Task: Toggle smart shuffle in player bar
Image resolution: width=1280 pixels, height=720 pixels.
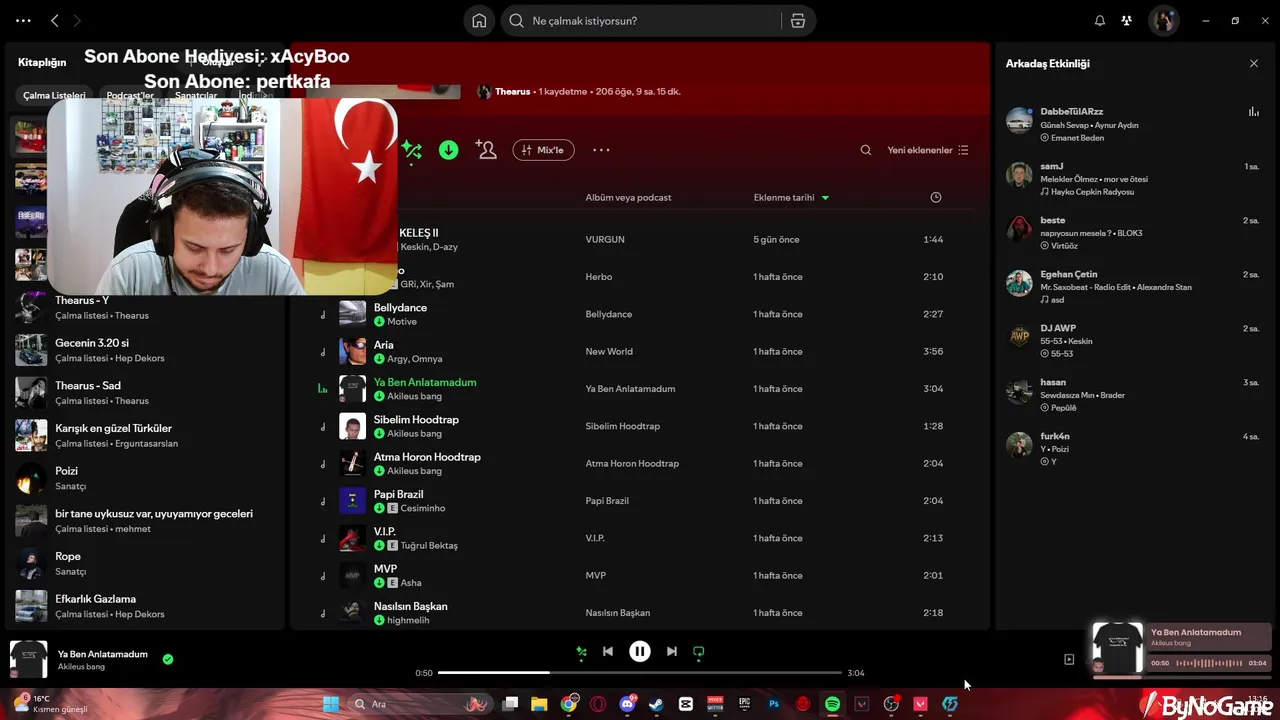Action: (581, 652)
